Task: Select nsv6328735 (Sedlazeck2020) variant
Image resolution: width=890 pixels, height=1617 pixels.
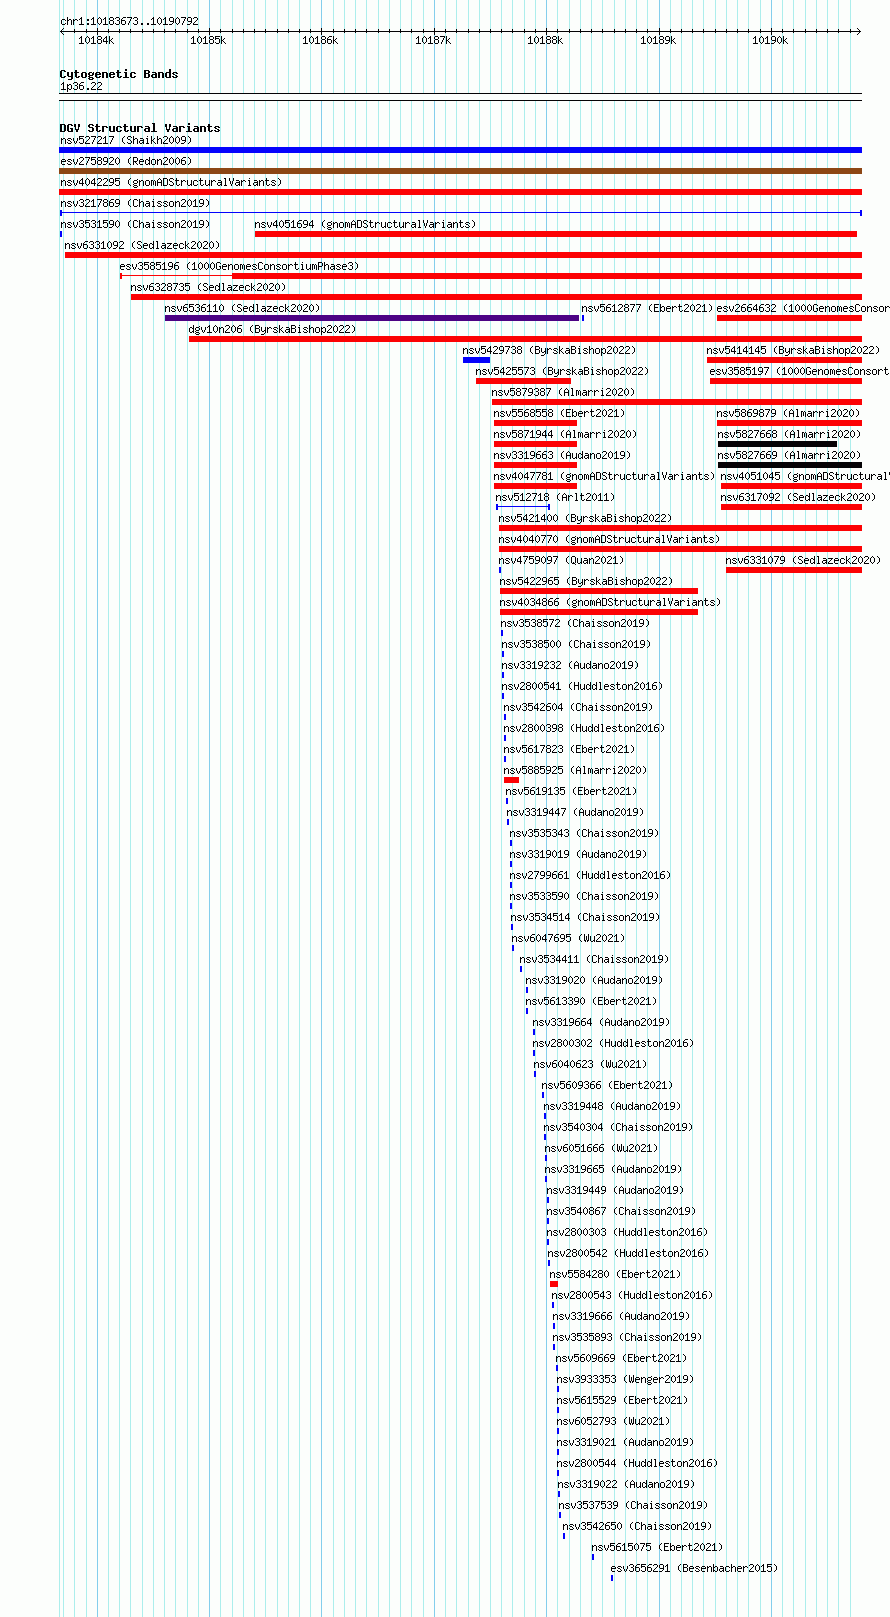Action: point(208,287)
